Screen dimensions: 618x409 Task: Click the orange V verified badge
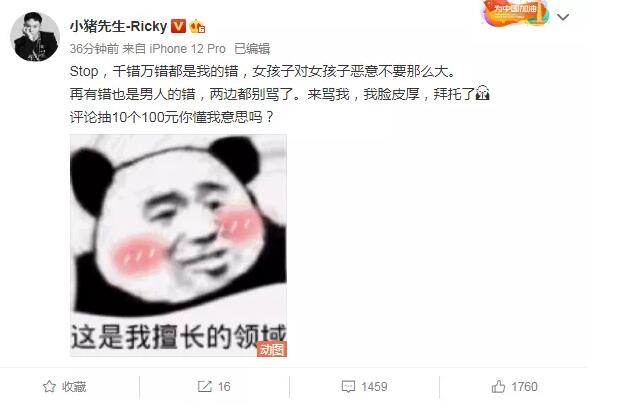(179, 26)
